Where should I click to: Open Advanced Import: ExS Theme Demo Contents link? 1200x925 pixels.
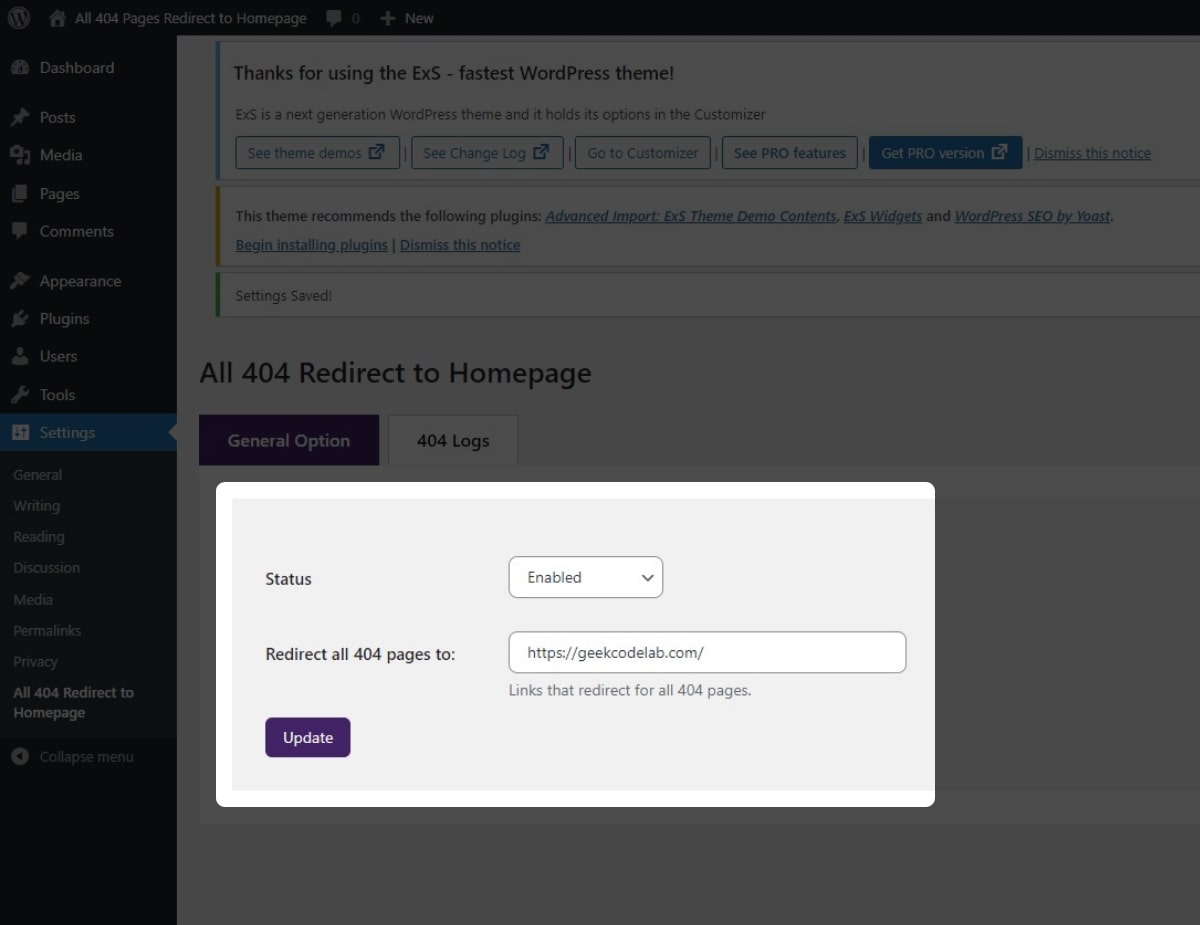pos(691,216)
